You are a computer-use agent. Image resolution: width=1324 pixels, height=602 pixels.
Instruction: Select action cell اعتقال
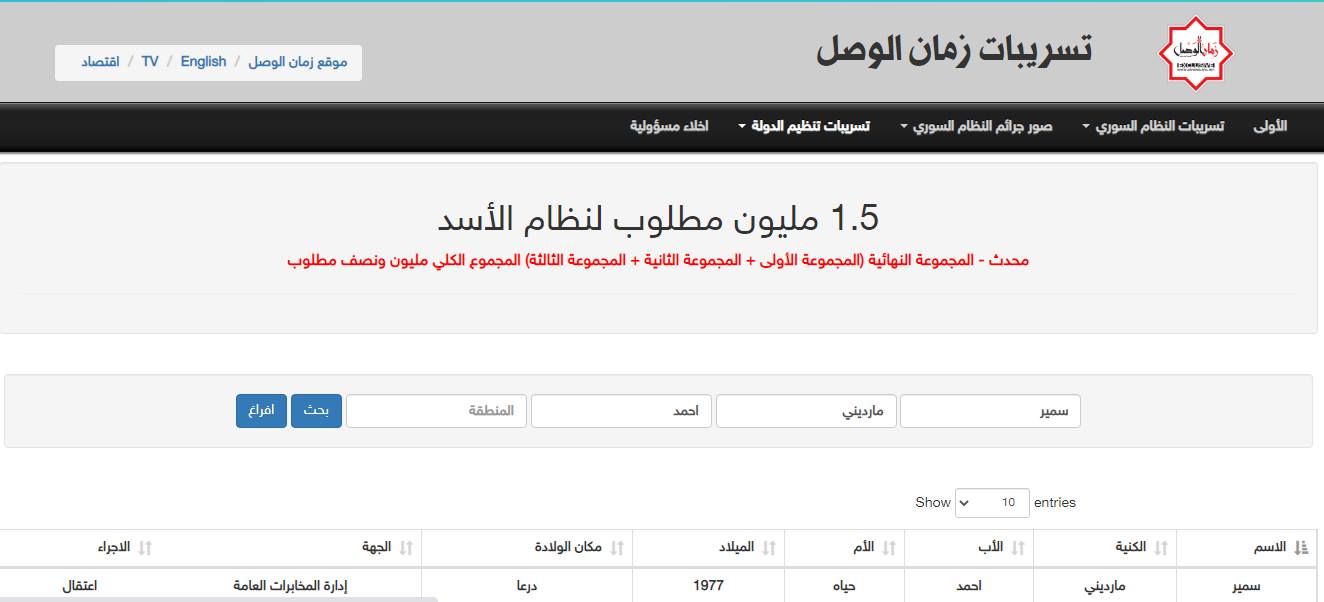[x=80, y=586]
